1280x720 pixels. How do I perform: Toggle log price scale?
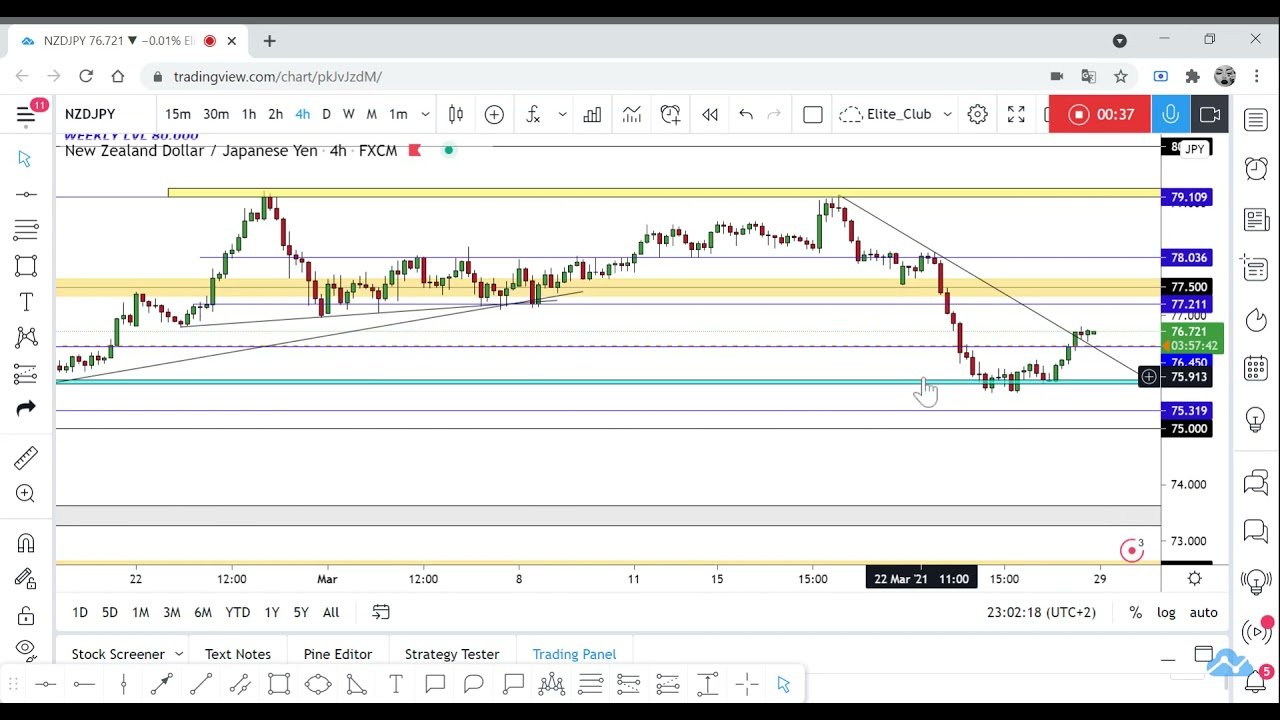coord(1166,612)
